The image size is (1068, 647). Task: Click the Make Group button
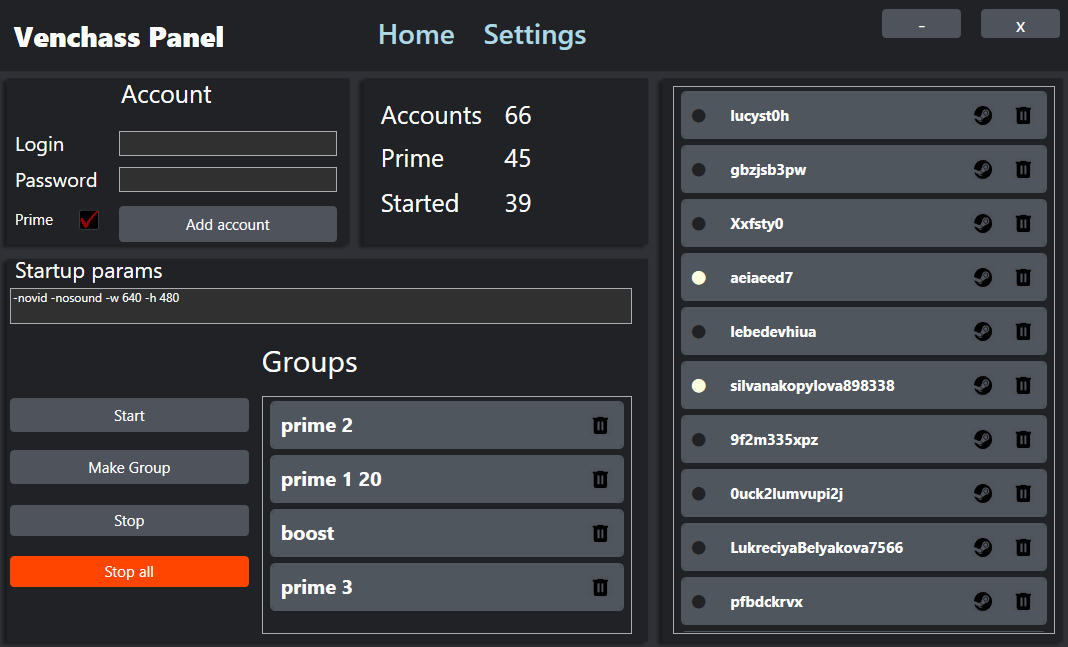coord(129,467)
